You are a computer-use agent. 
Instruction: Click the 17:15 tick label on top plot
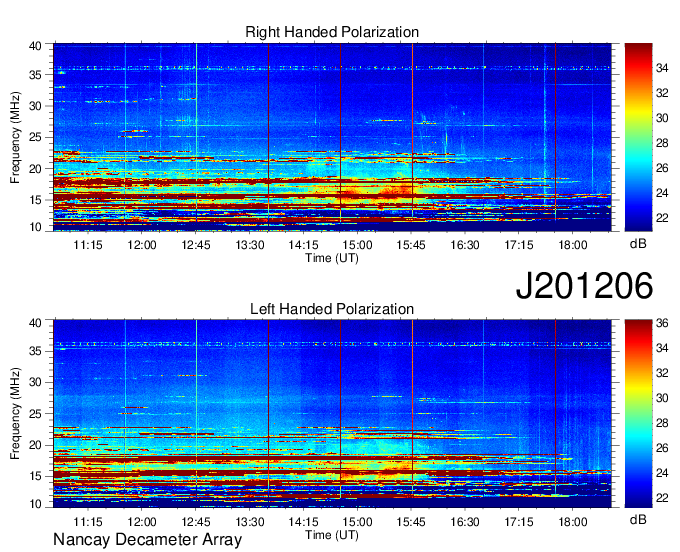(519, 245)
